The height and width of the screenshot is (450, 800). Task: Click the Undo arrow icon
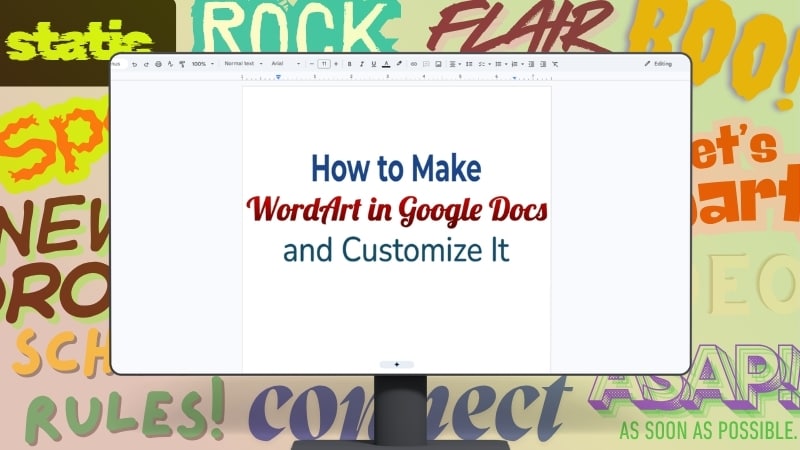click(x=134, y=64)
